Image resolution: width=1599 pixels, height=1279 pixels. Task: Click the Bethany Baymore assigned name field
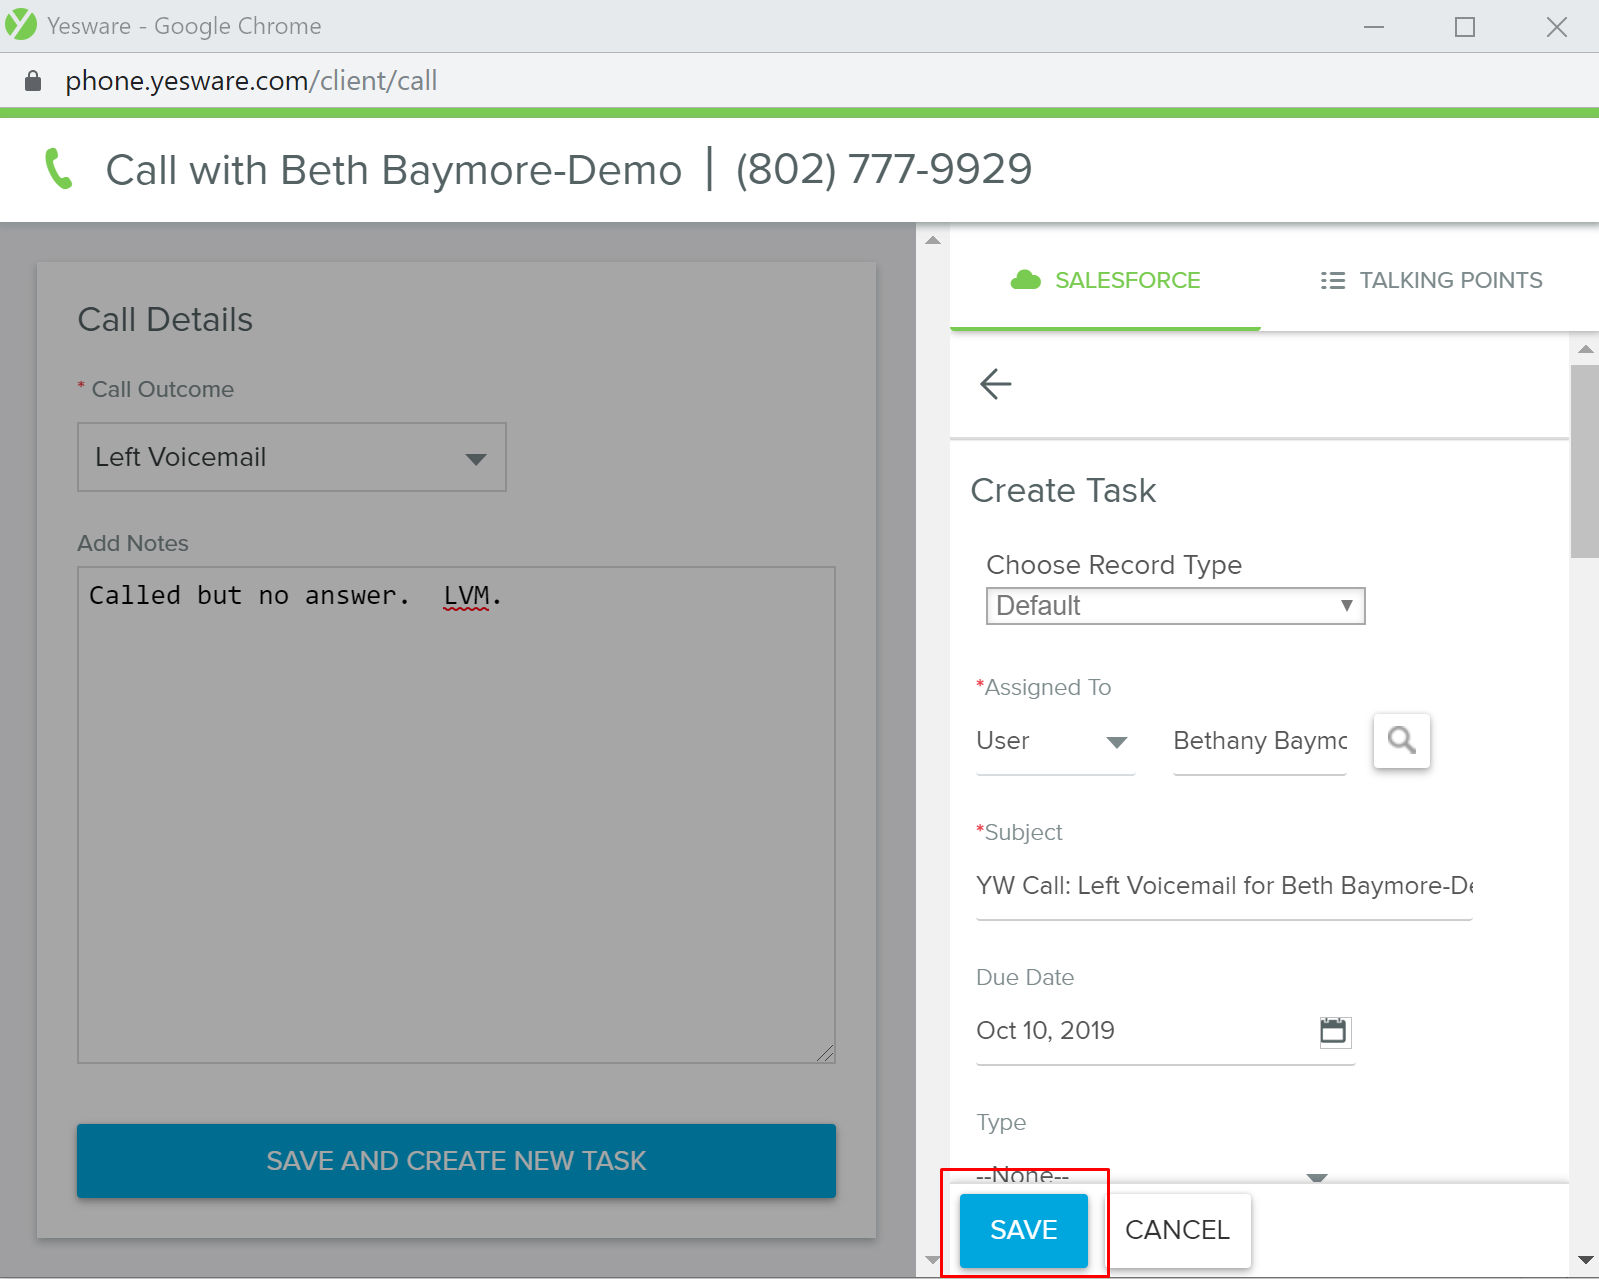1260,741
